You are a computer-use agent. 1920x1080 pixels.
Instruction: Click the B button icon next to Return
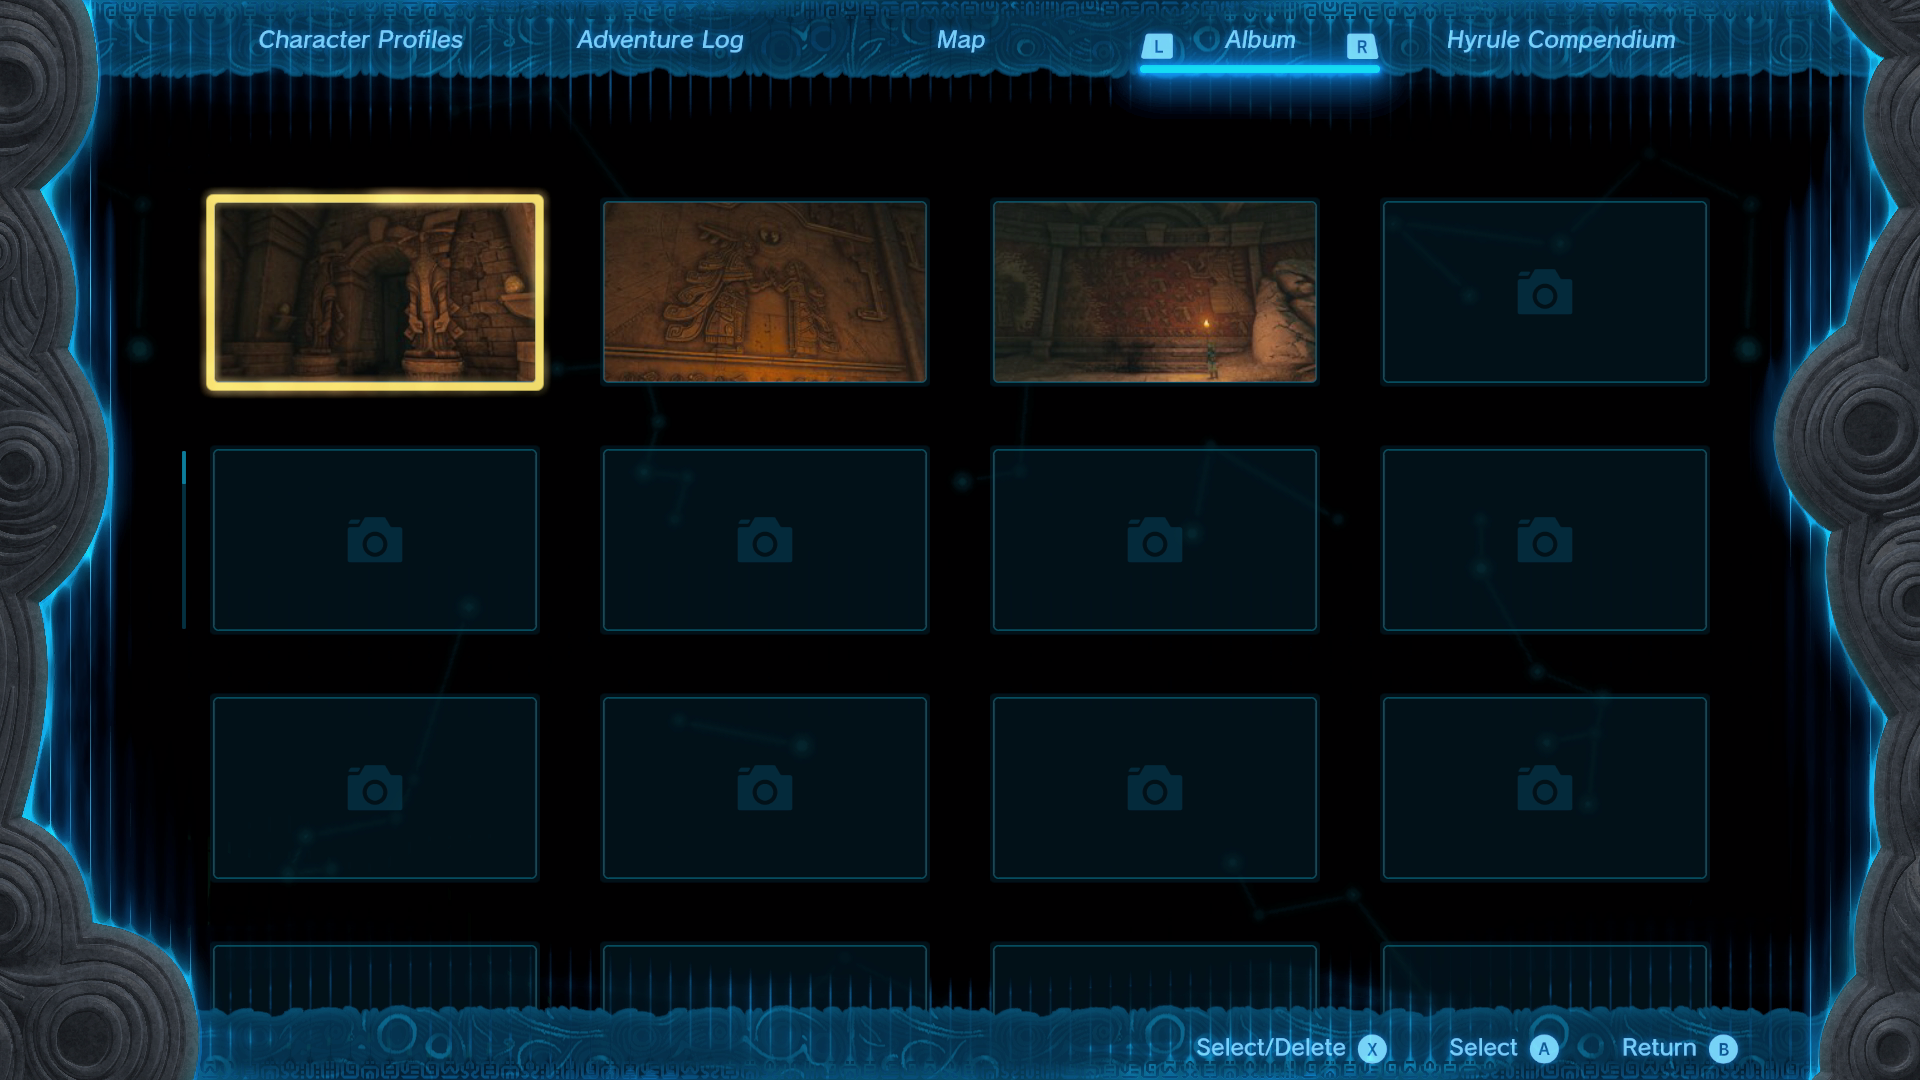(x=1723, y=1049)
